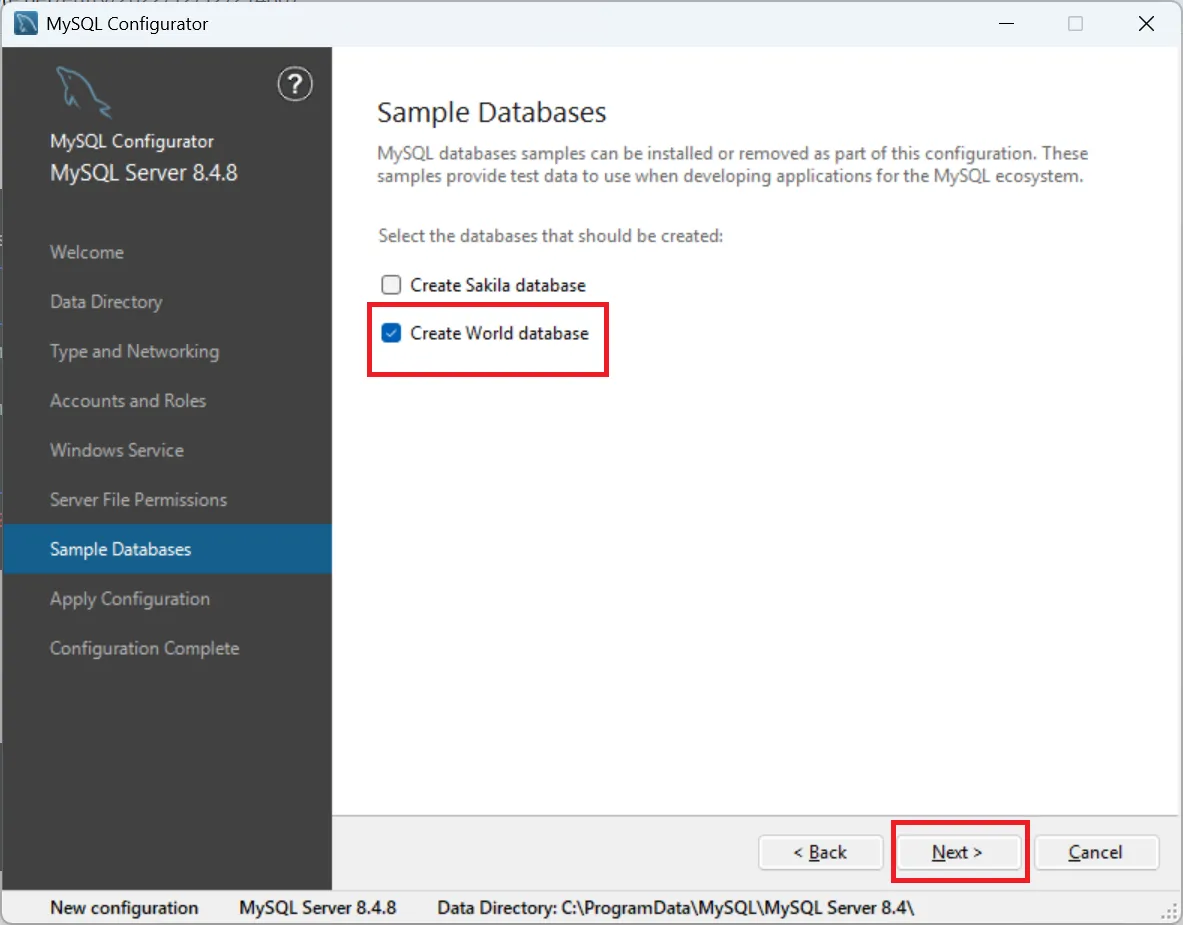Viewport: 1183px width, 925px height.
Task: Click 'New configuration' in status bar
Action: tap(124, 908)
